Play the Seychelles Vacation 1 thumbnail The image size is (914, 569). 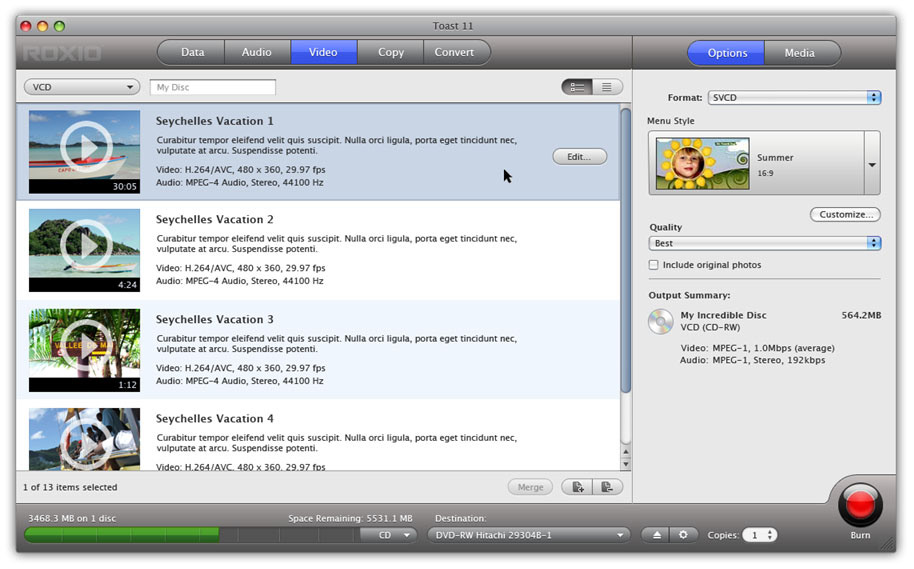85,147
